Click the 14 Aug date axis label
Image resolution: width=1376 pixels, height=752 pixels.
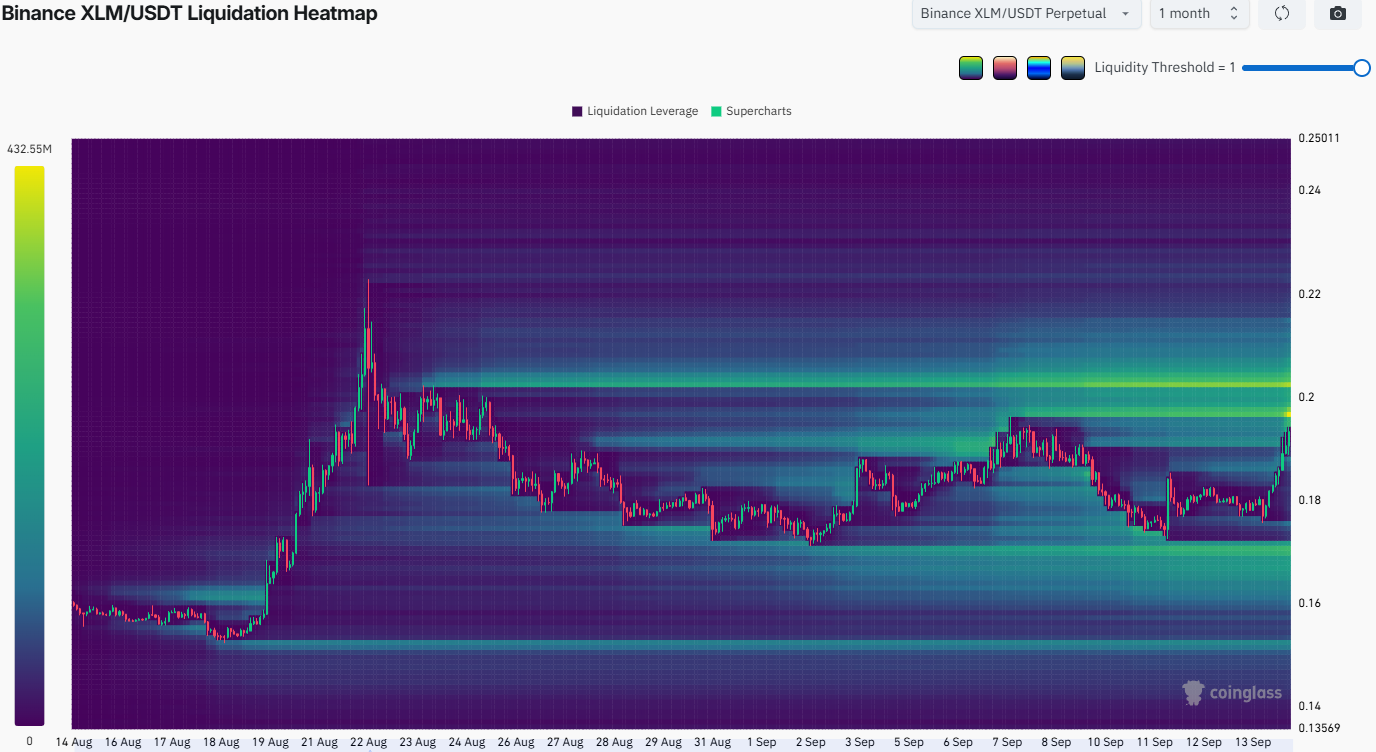tap(74, 742)
